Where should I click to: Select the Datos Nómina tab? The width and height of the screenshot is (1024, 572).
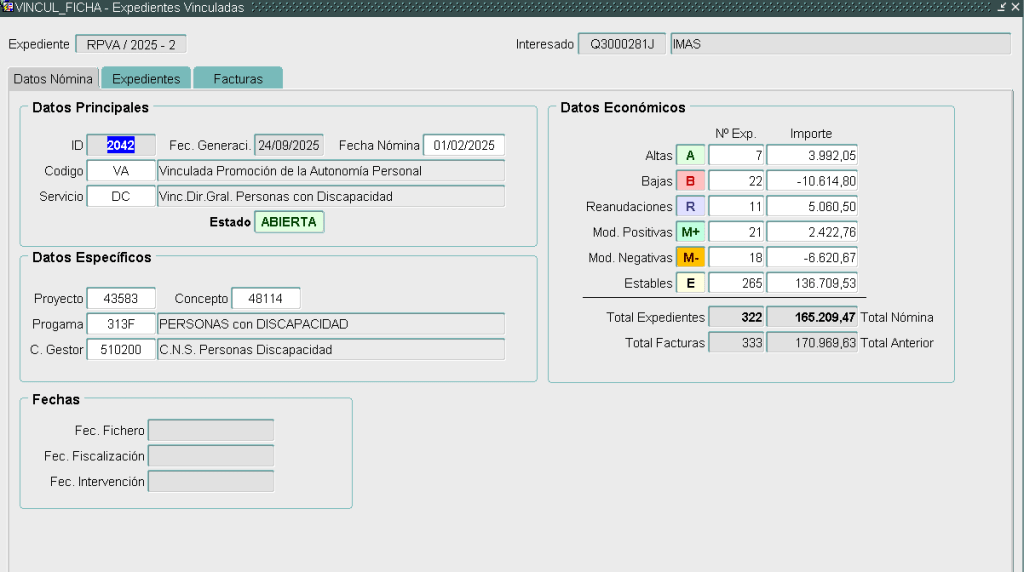53,79
